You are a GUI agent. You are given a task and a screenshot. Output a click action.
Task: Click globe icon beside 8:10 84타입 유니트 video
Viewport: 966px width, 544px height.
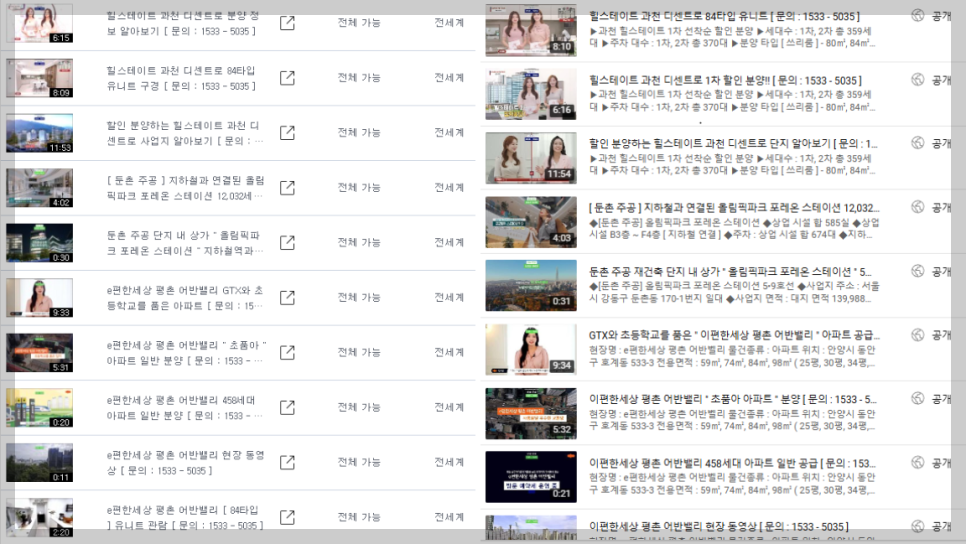[918, 15]
